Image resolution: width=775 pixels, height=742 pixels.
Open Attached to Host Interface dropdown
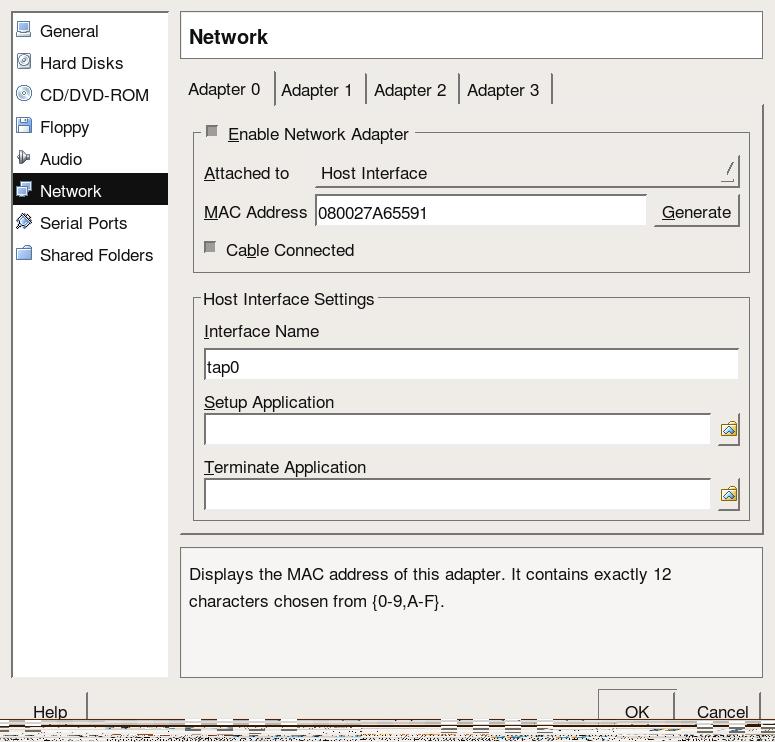click(x=527, y=173)
